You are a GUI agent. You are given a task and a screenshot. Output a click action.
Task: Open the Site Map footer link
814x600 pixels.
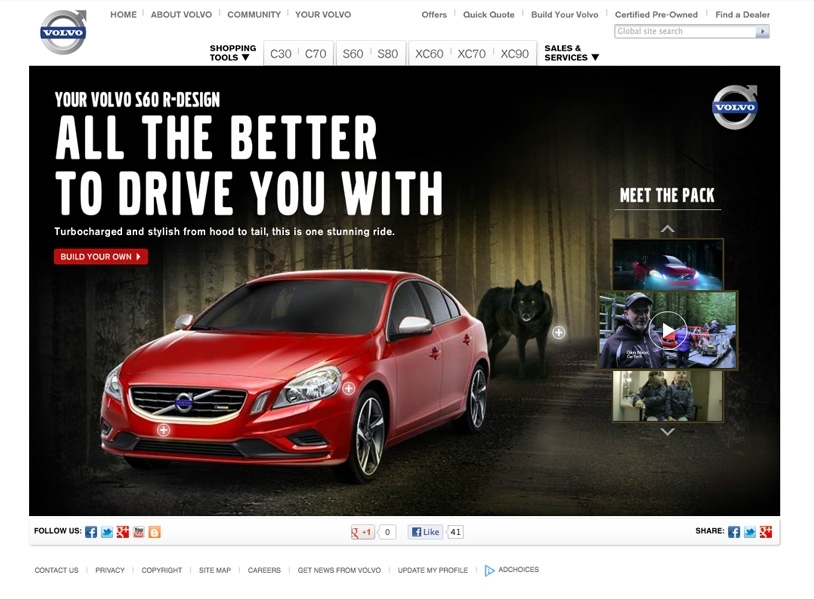215,570
